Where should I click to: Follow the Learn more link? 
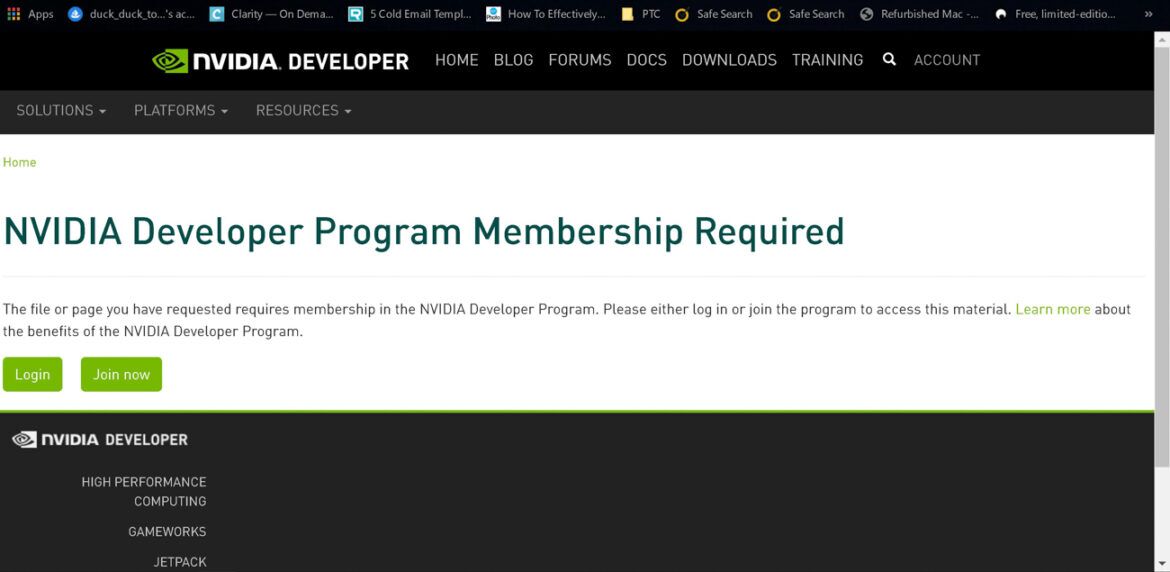coord(1052,310)
